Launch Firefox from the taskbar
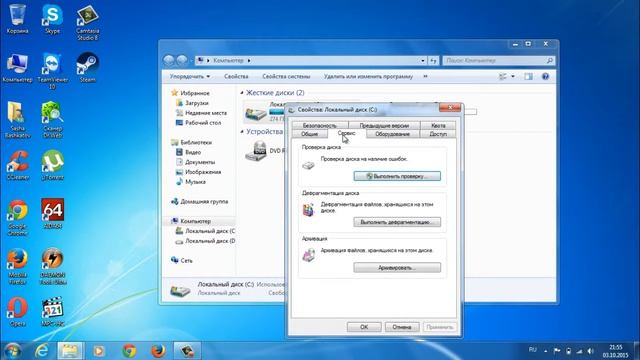640x360 pixels. click(158, 351)
